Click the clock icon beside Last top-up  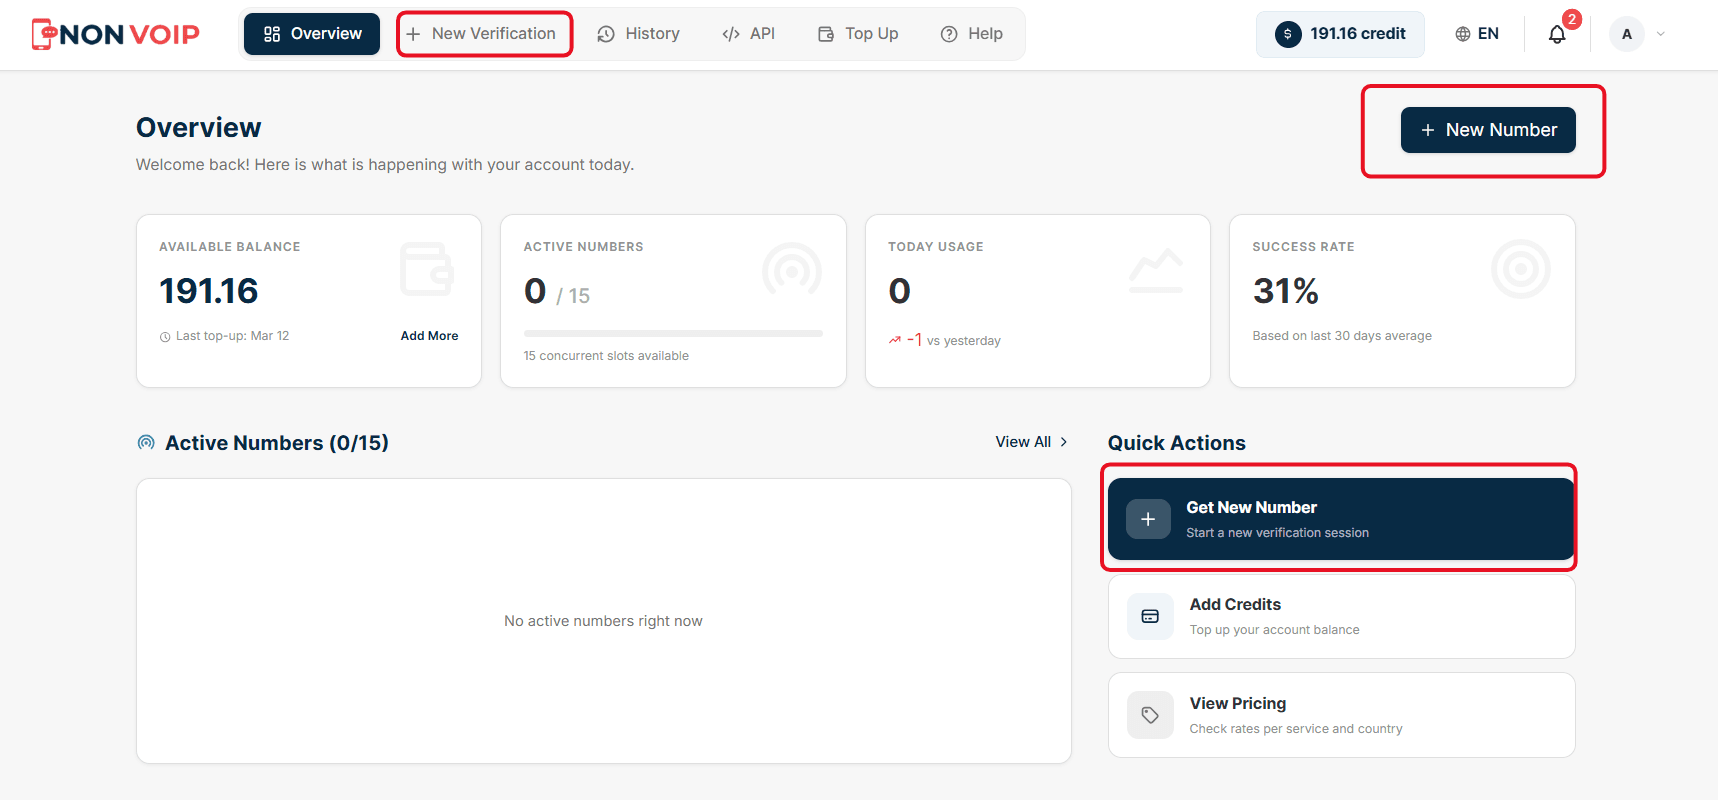coord(165,337)
